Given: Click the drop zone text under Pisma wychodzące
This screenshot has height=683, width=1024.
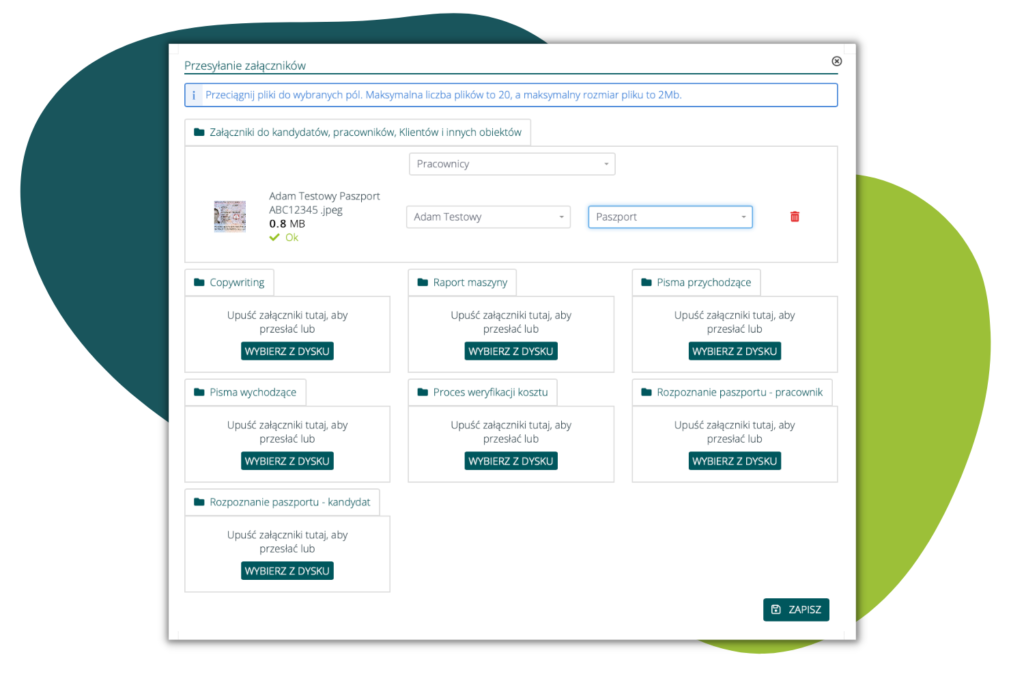Looking at the screenshot, I should tap(287, 431).
